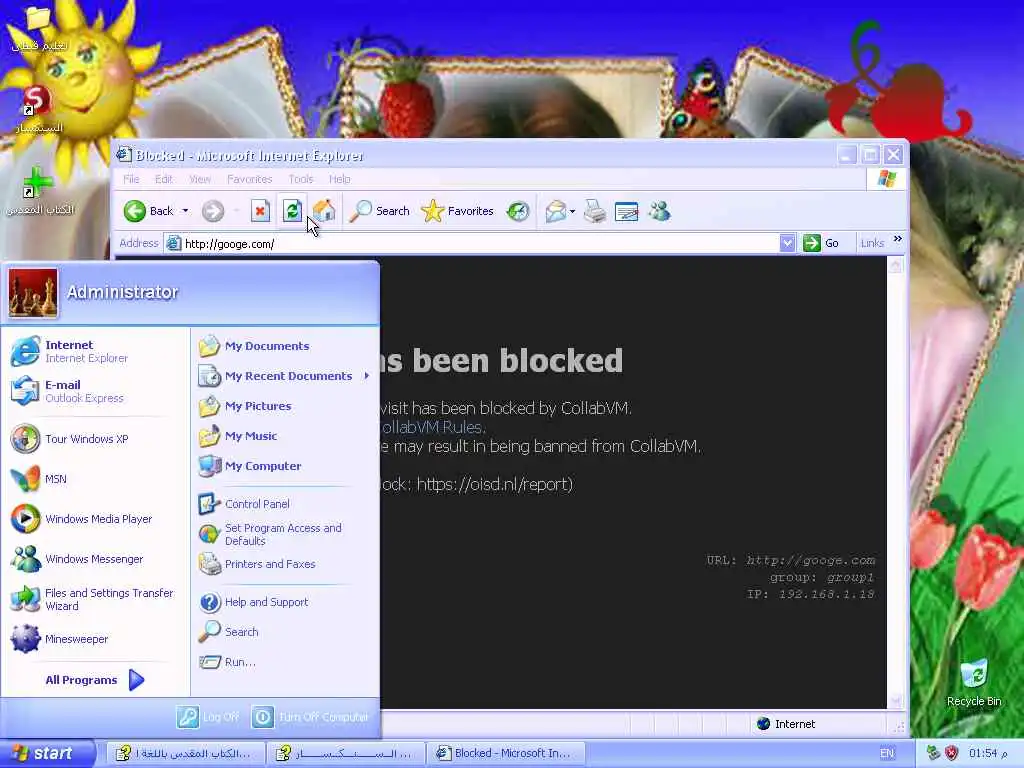1024x768 pixels.
Task: Open the Search pane in IE toolbar
Action: (x=379, y=211)
